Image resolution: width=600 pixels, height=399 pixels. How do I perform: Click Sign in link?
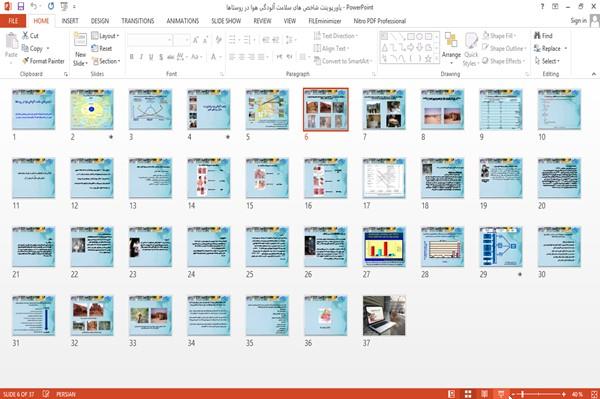(578, 21)
